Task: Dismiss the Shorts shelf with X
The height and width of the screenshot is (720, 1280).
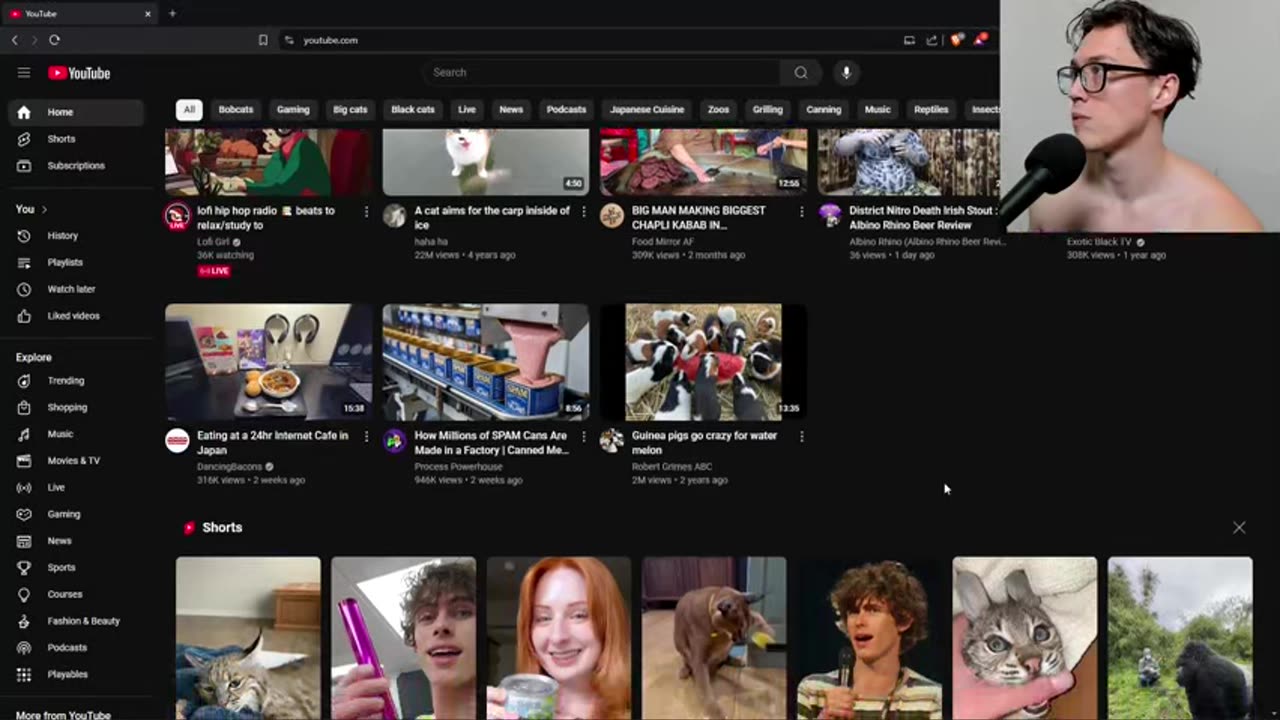Action: 1239,527
